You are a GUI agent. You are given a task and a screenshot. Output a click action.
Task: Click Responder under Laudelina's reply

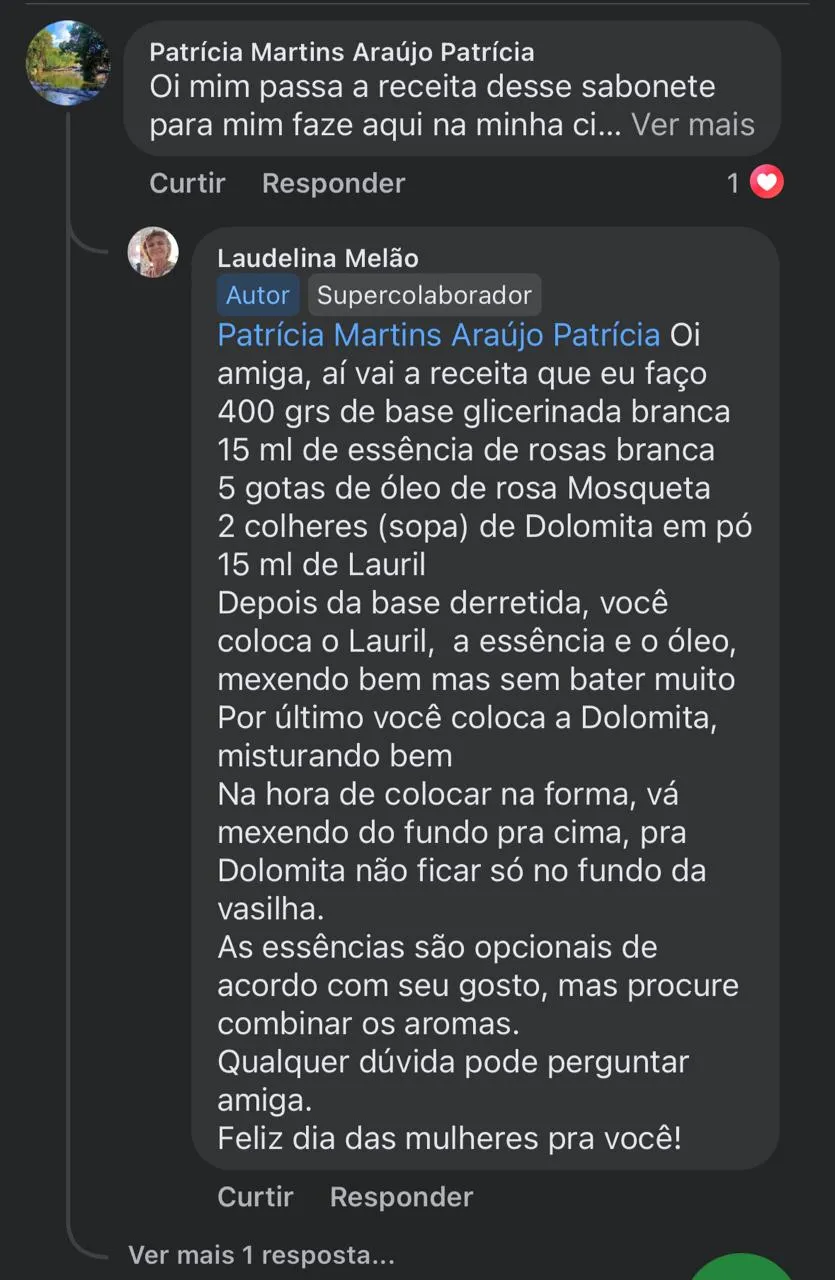(x=401, y=1197)
